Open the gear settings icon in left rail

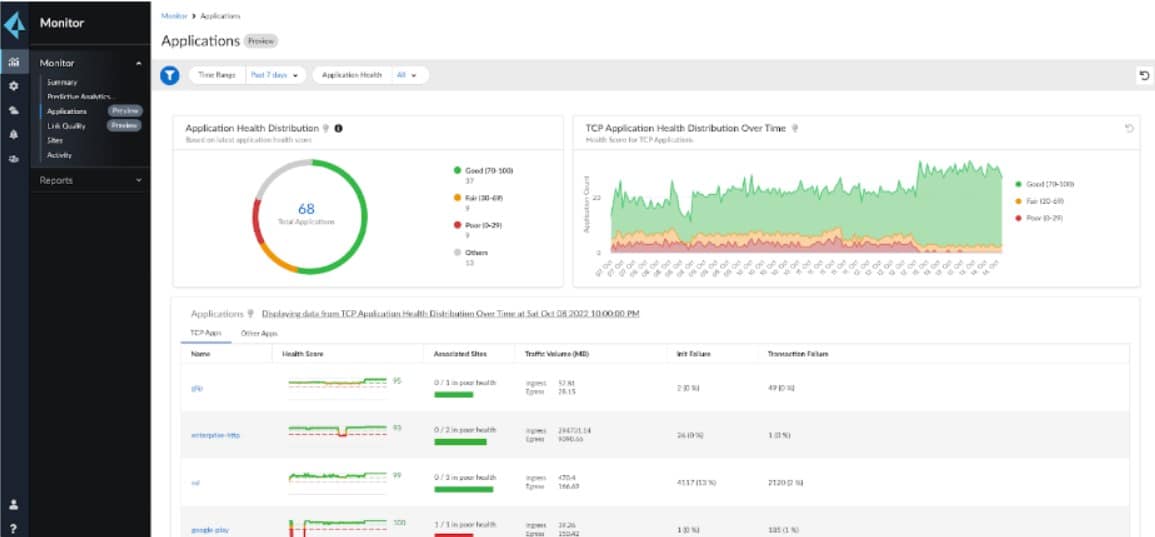(x=14, y=86)
